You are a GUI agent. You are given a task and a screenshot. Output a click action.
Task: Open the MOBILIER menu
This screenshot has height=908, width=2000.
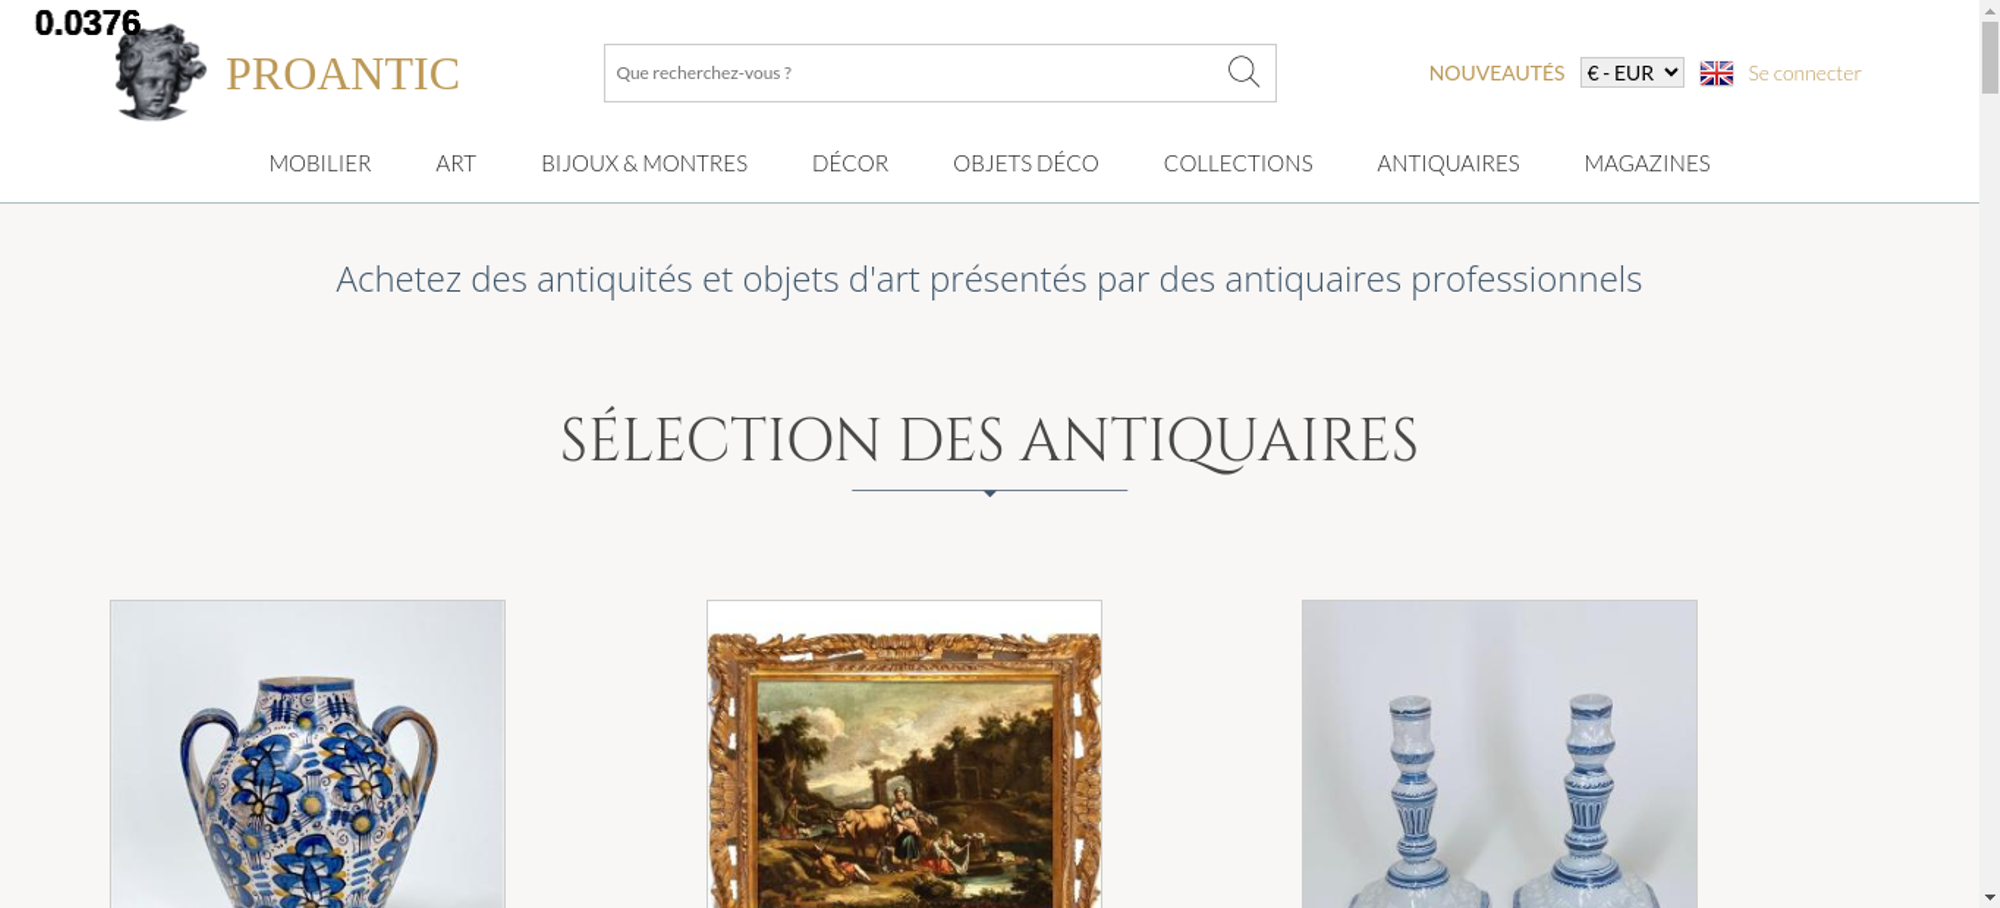tap(320, 163)
